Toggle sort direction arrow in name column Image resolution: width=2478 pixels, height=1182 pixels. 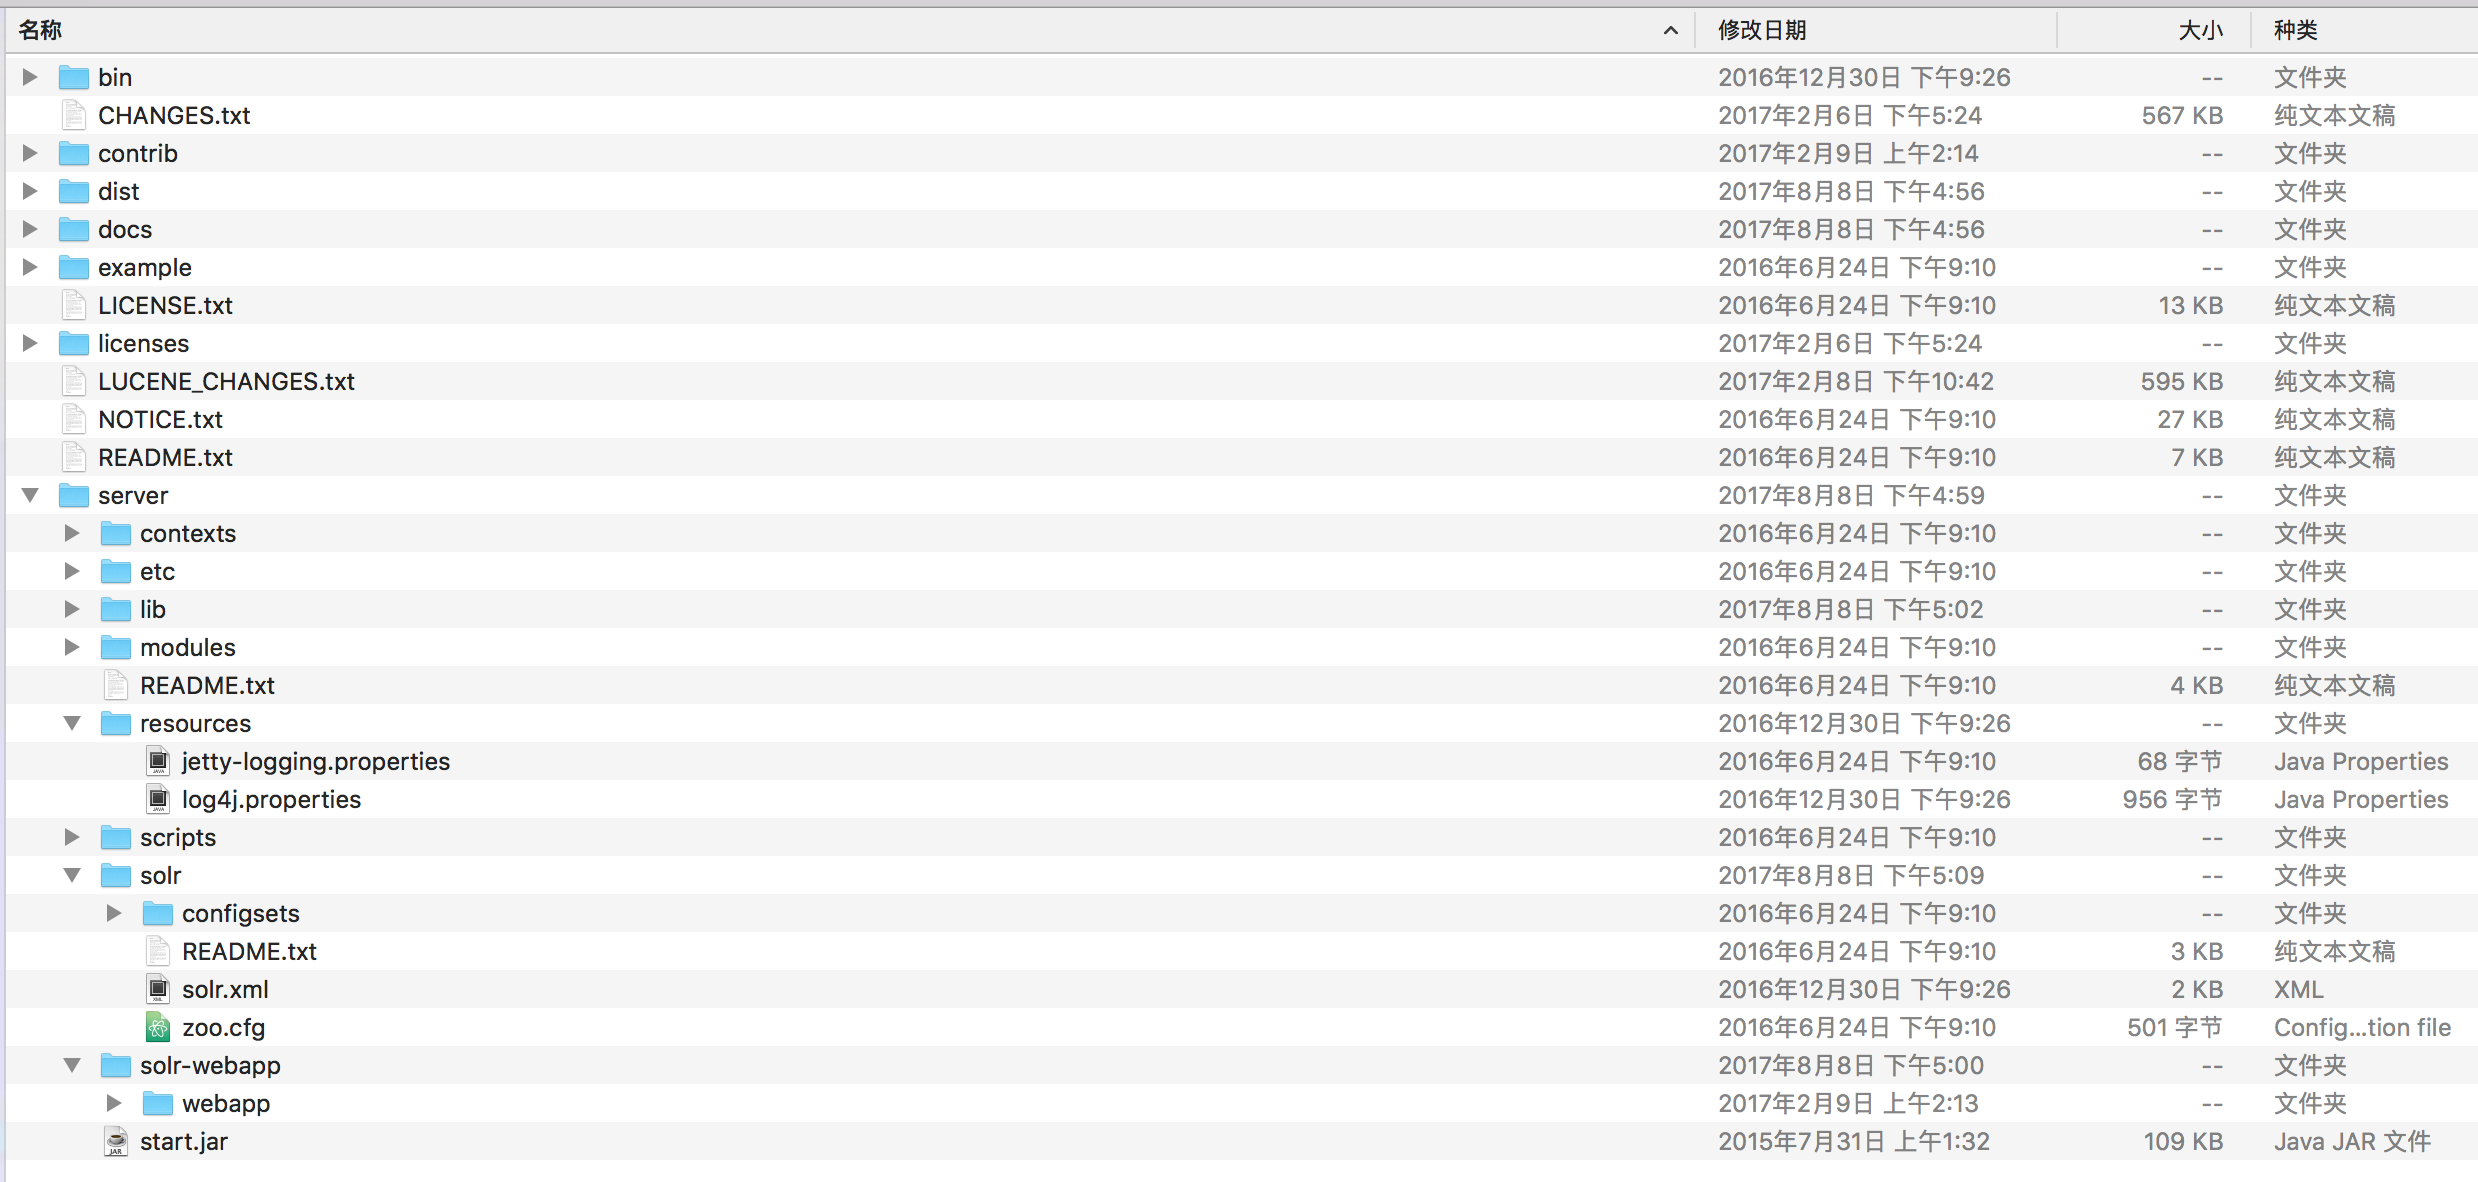1671,31
